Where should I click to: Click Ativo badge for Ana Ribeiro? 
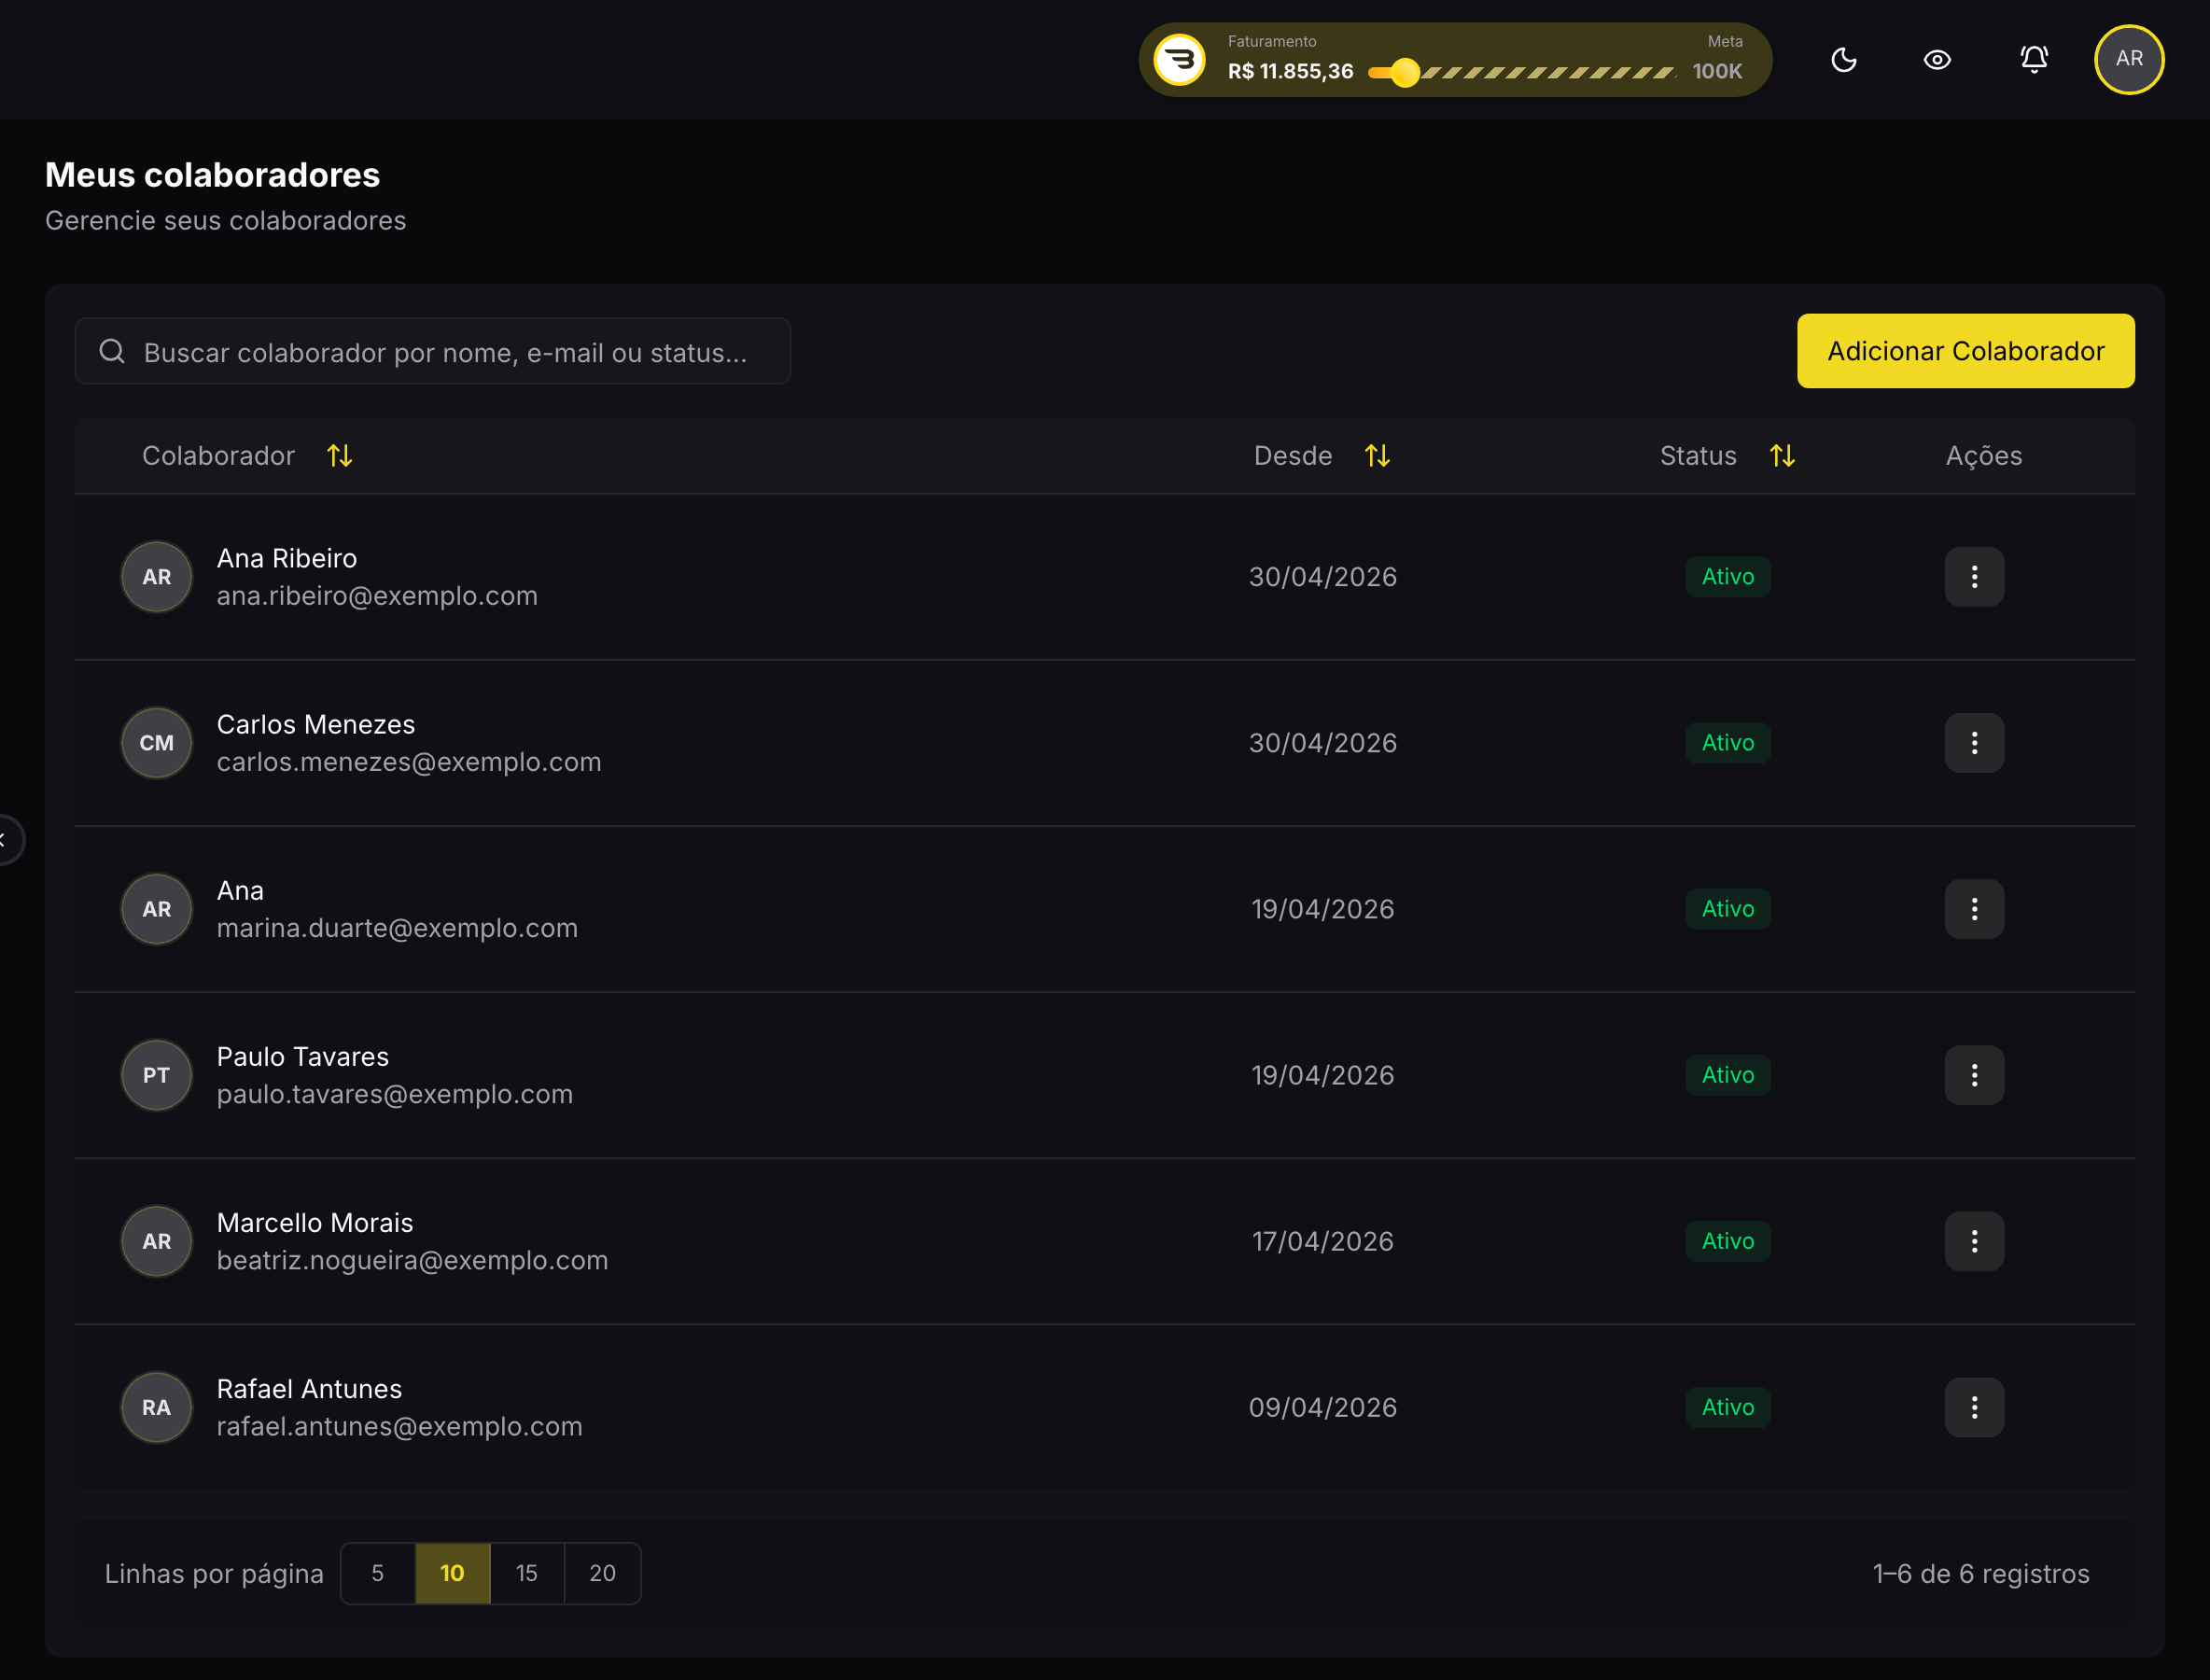(x=1728, y=577)
